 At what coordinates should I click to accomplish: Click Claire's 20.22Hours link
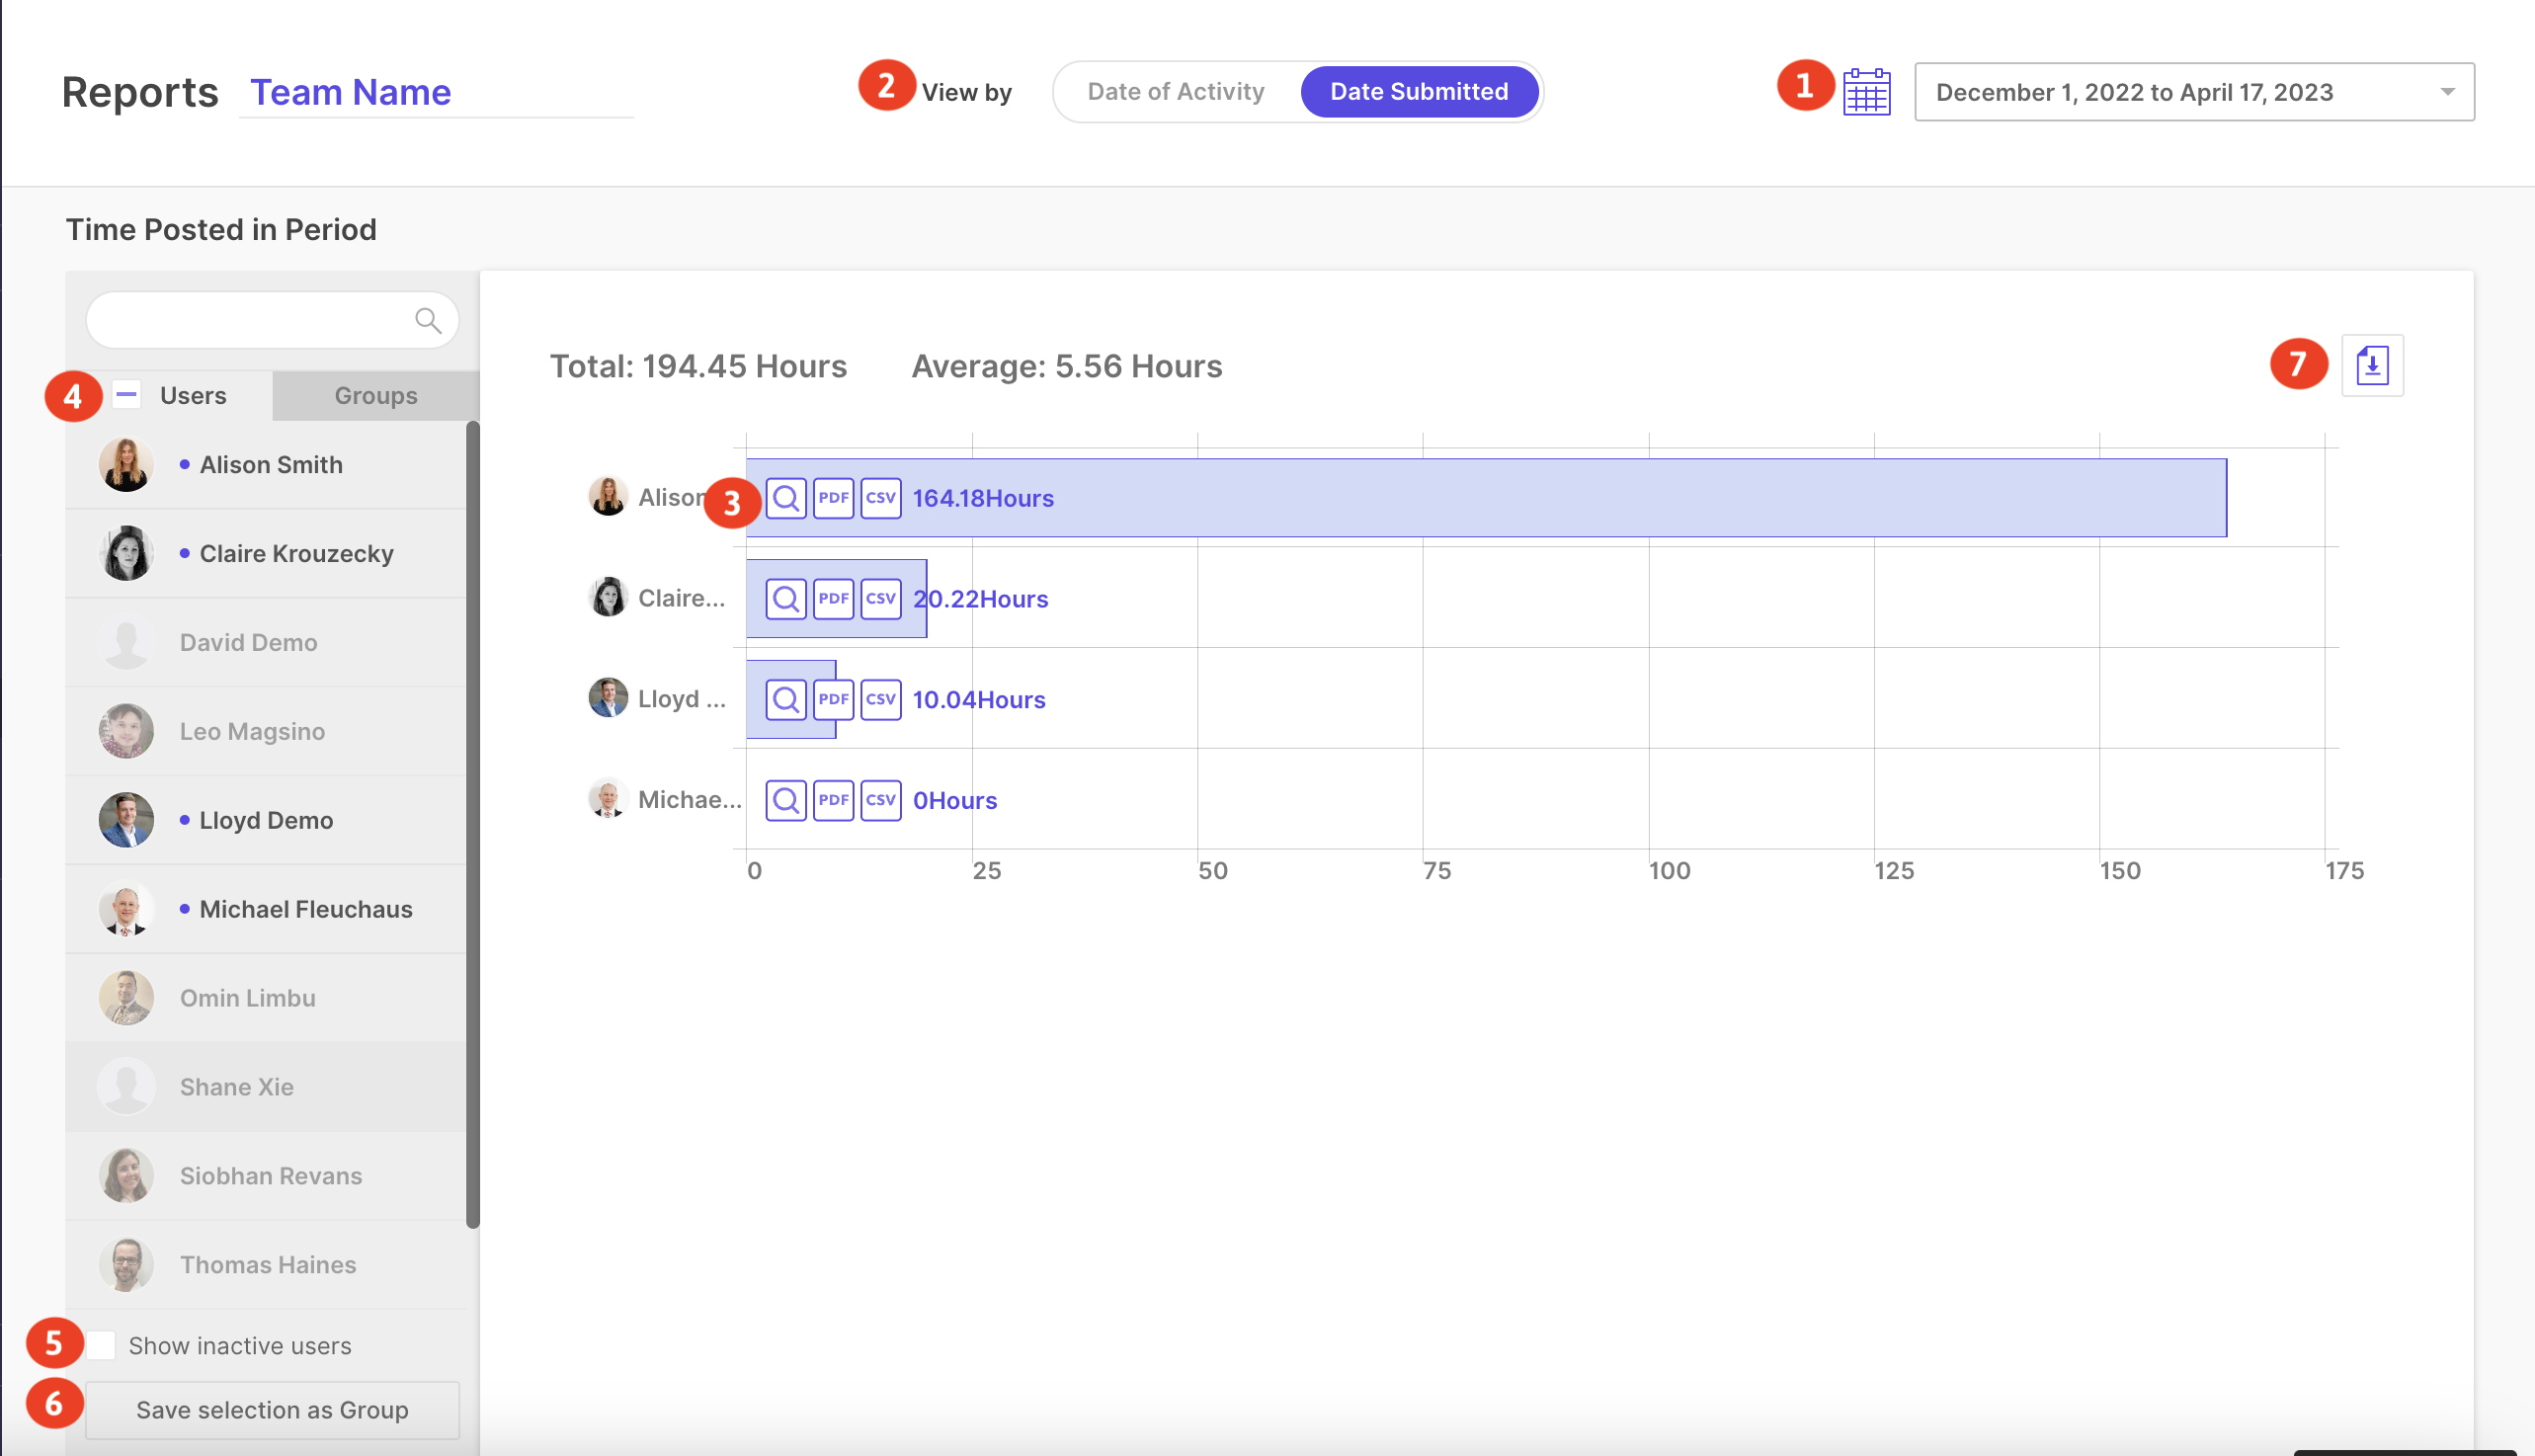tap(980, 600)
